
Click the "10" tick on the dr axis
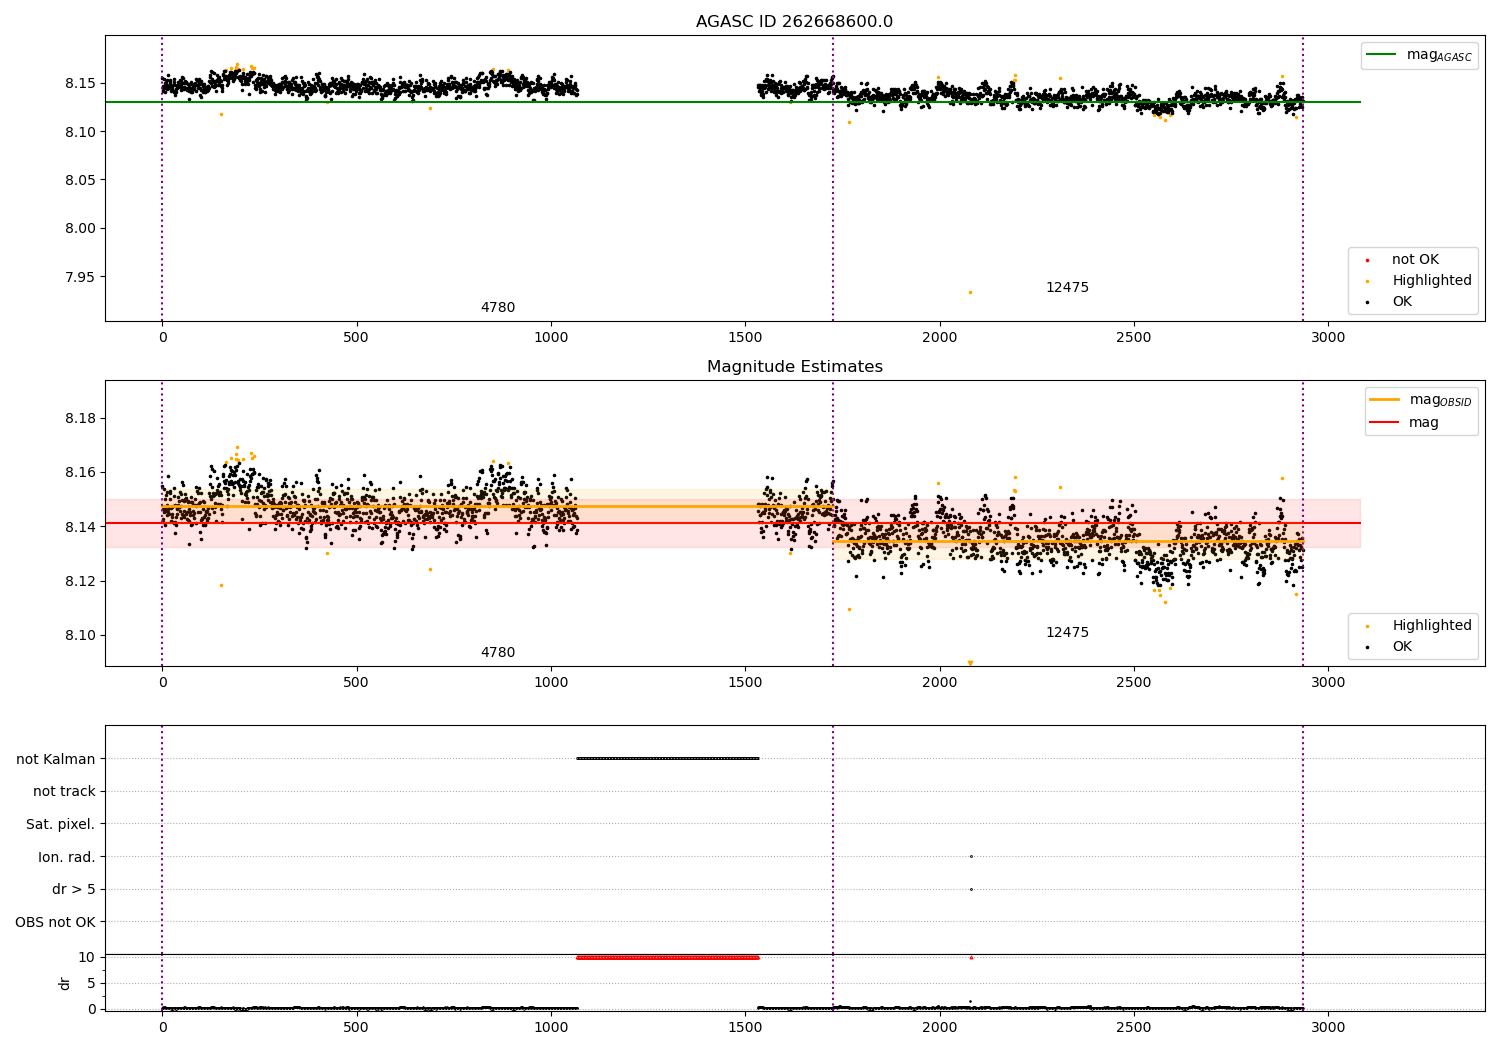coord(87,958)
